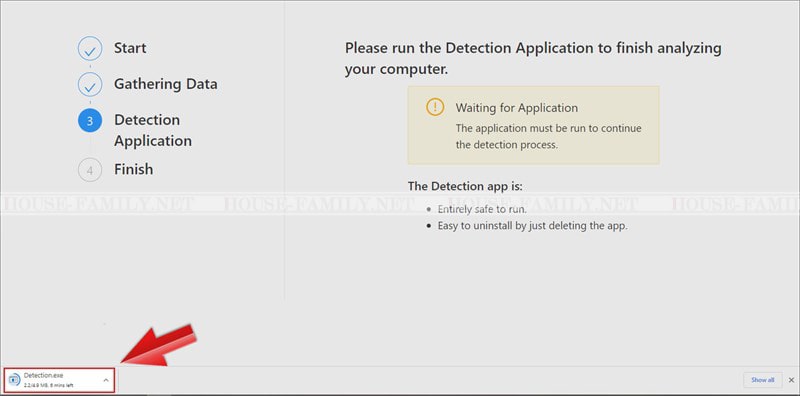Click 'The Detection app is:' subheading
Image resolution: width=800 pixels, height=396 pixels.
click(x=465, y=186)
